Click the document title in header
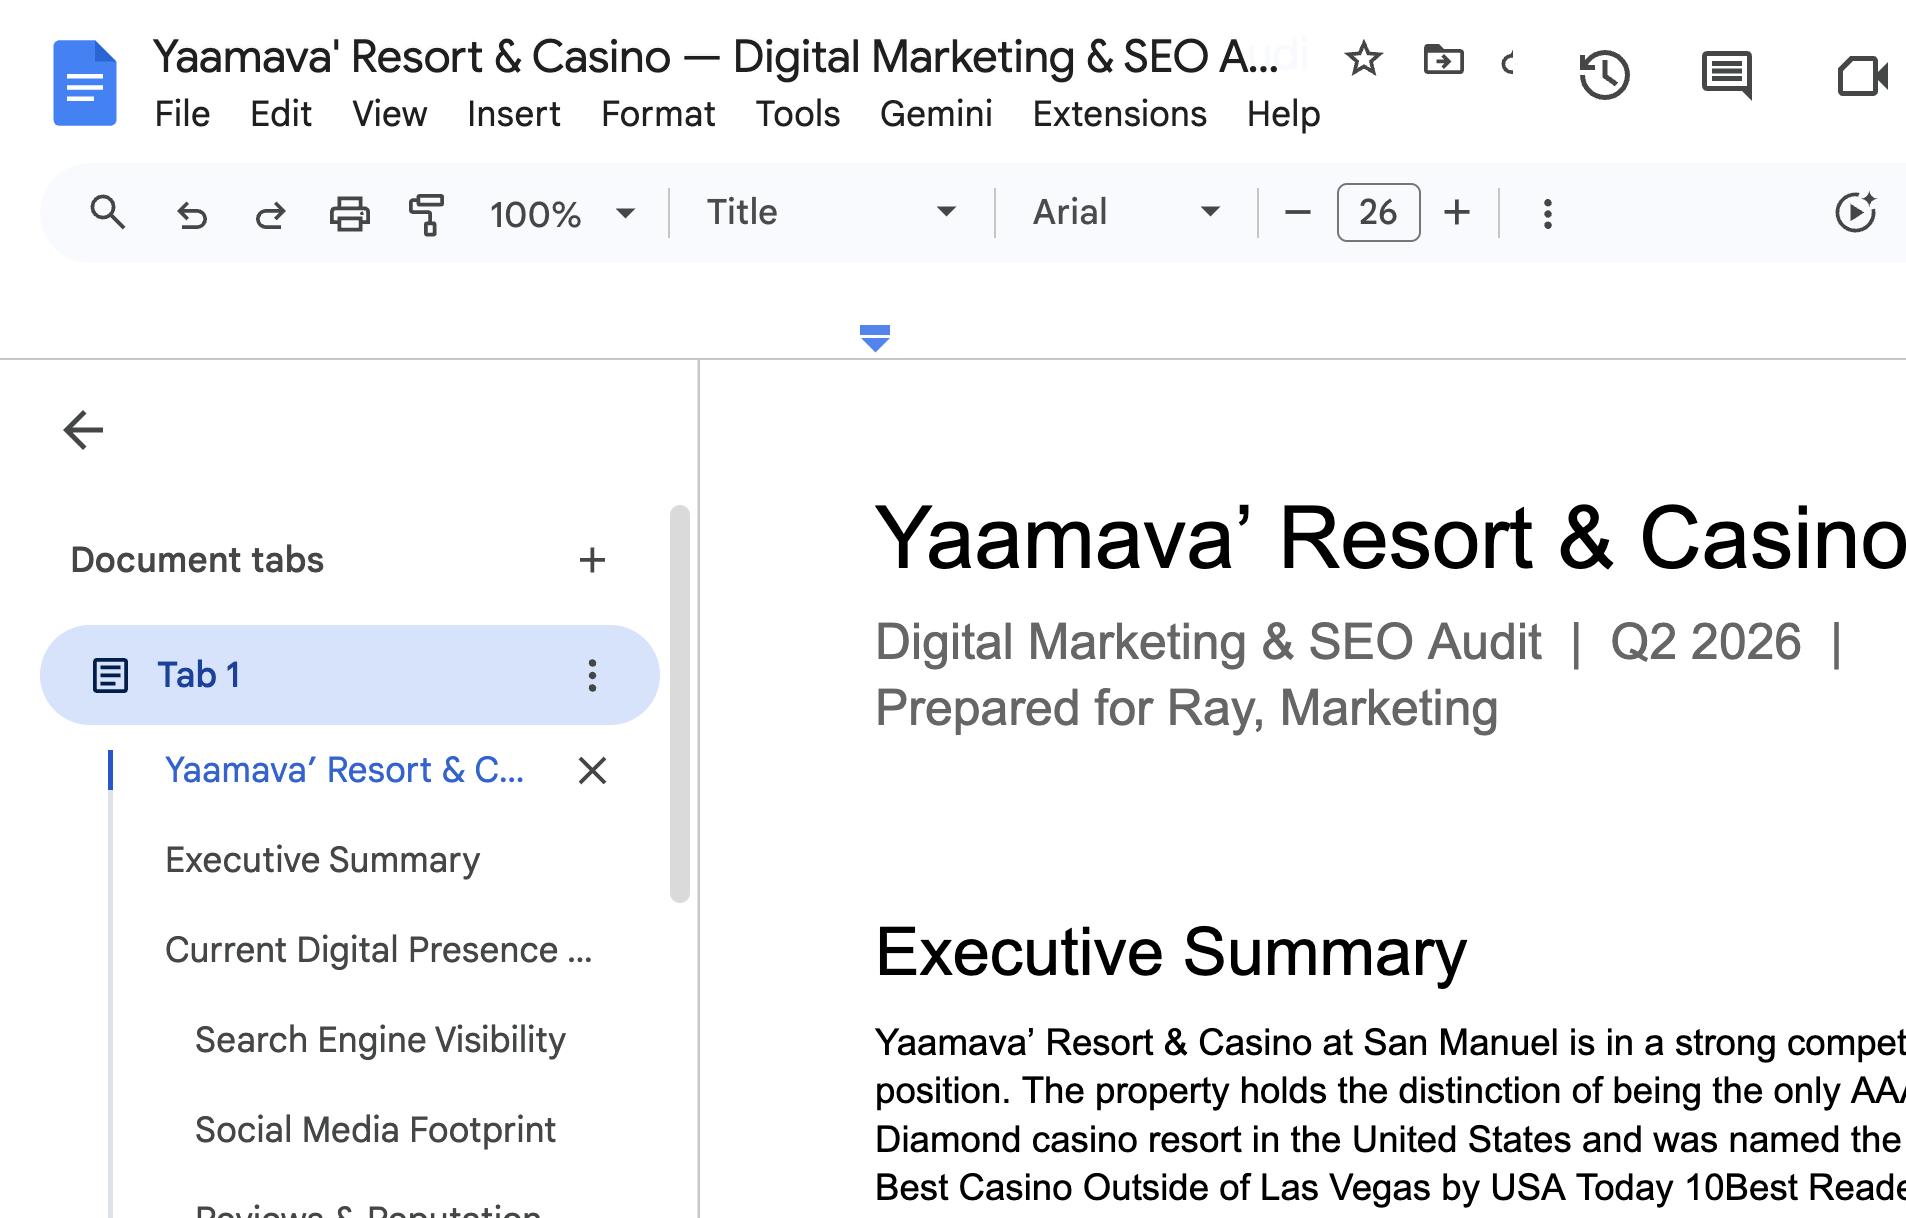 coord(716,57)
